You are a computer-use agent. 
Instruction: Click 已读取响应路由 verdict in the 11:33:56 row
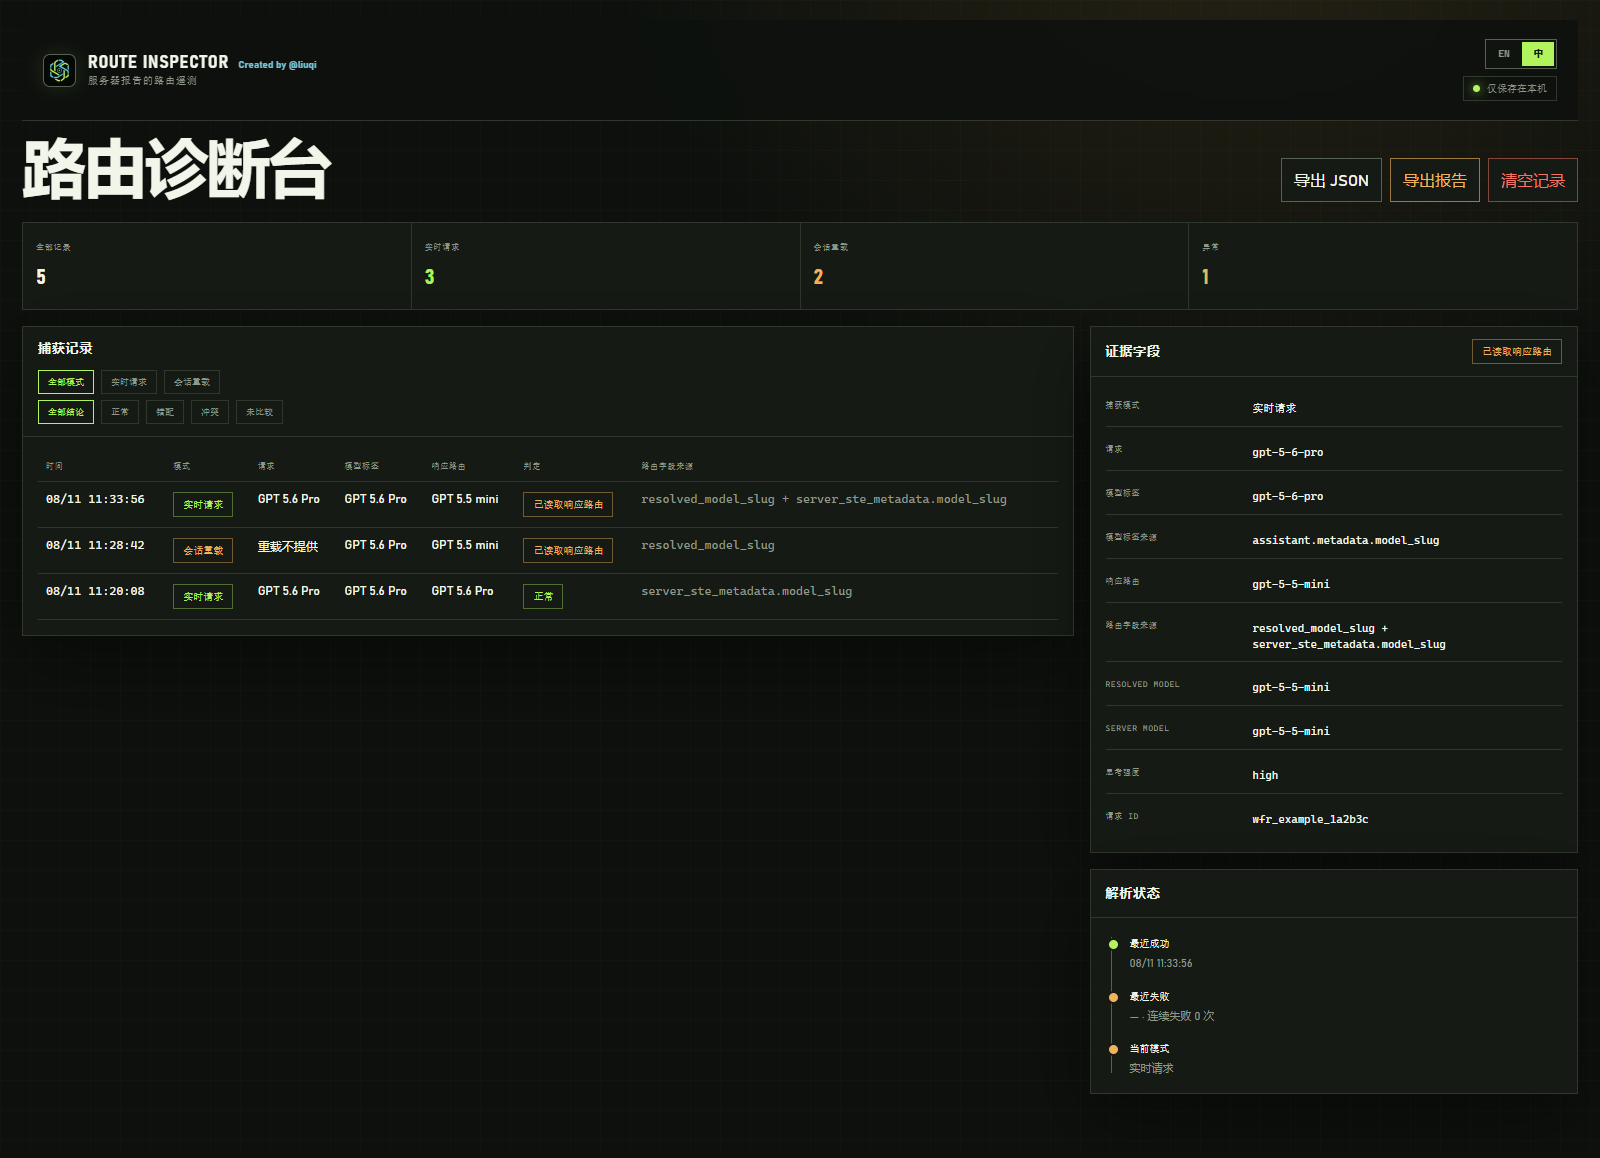pos(568,505)
